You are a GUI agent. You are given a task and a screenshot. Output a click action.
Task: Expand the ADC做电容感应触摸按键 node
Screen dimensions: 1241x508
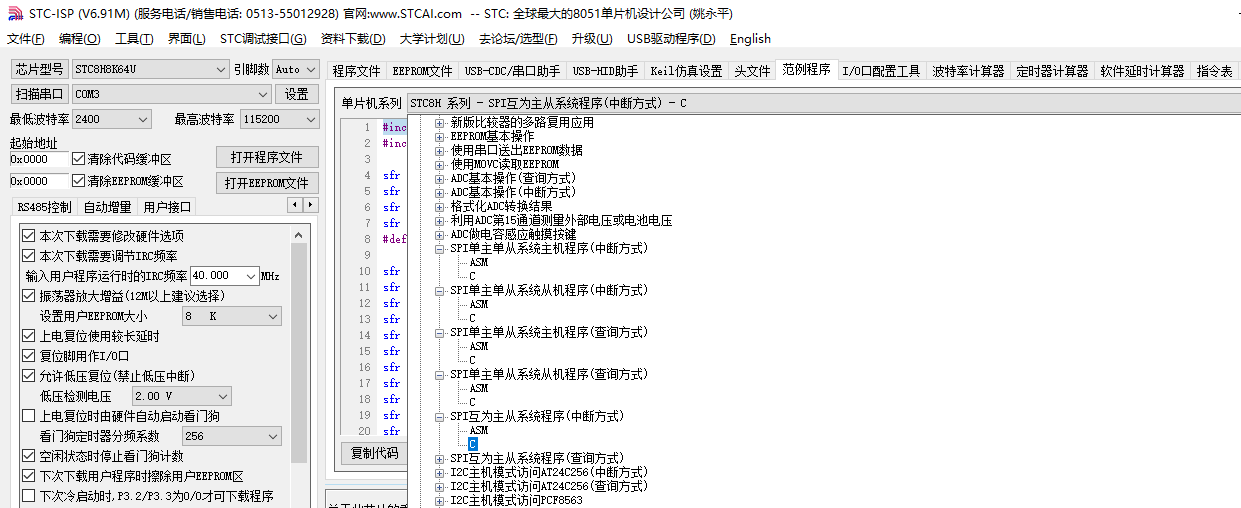pyautogui.click(x=440, y=234)
